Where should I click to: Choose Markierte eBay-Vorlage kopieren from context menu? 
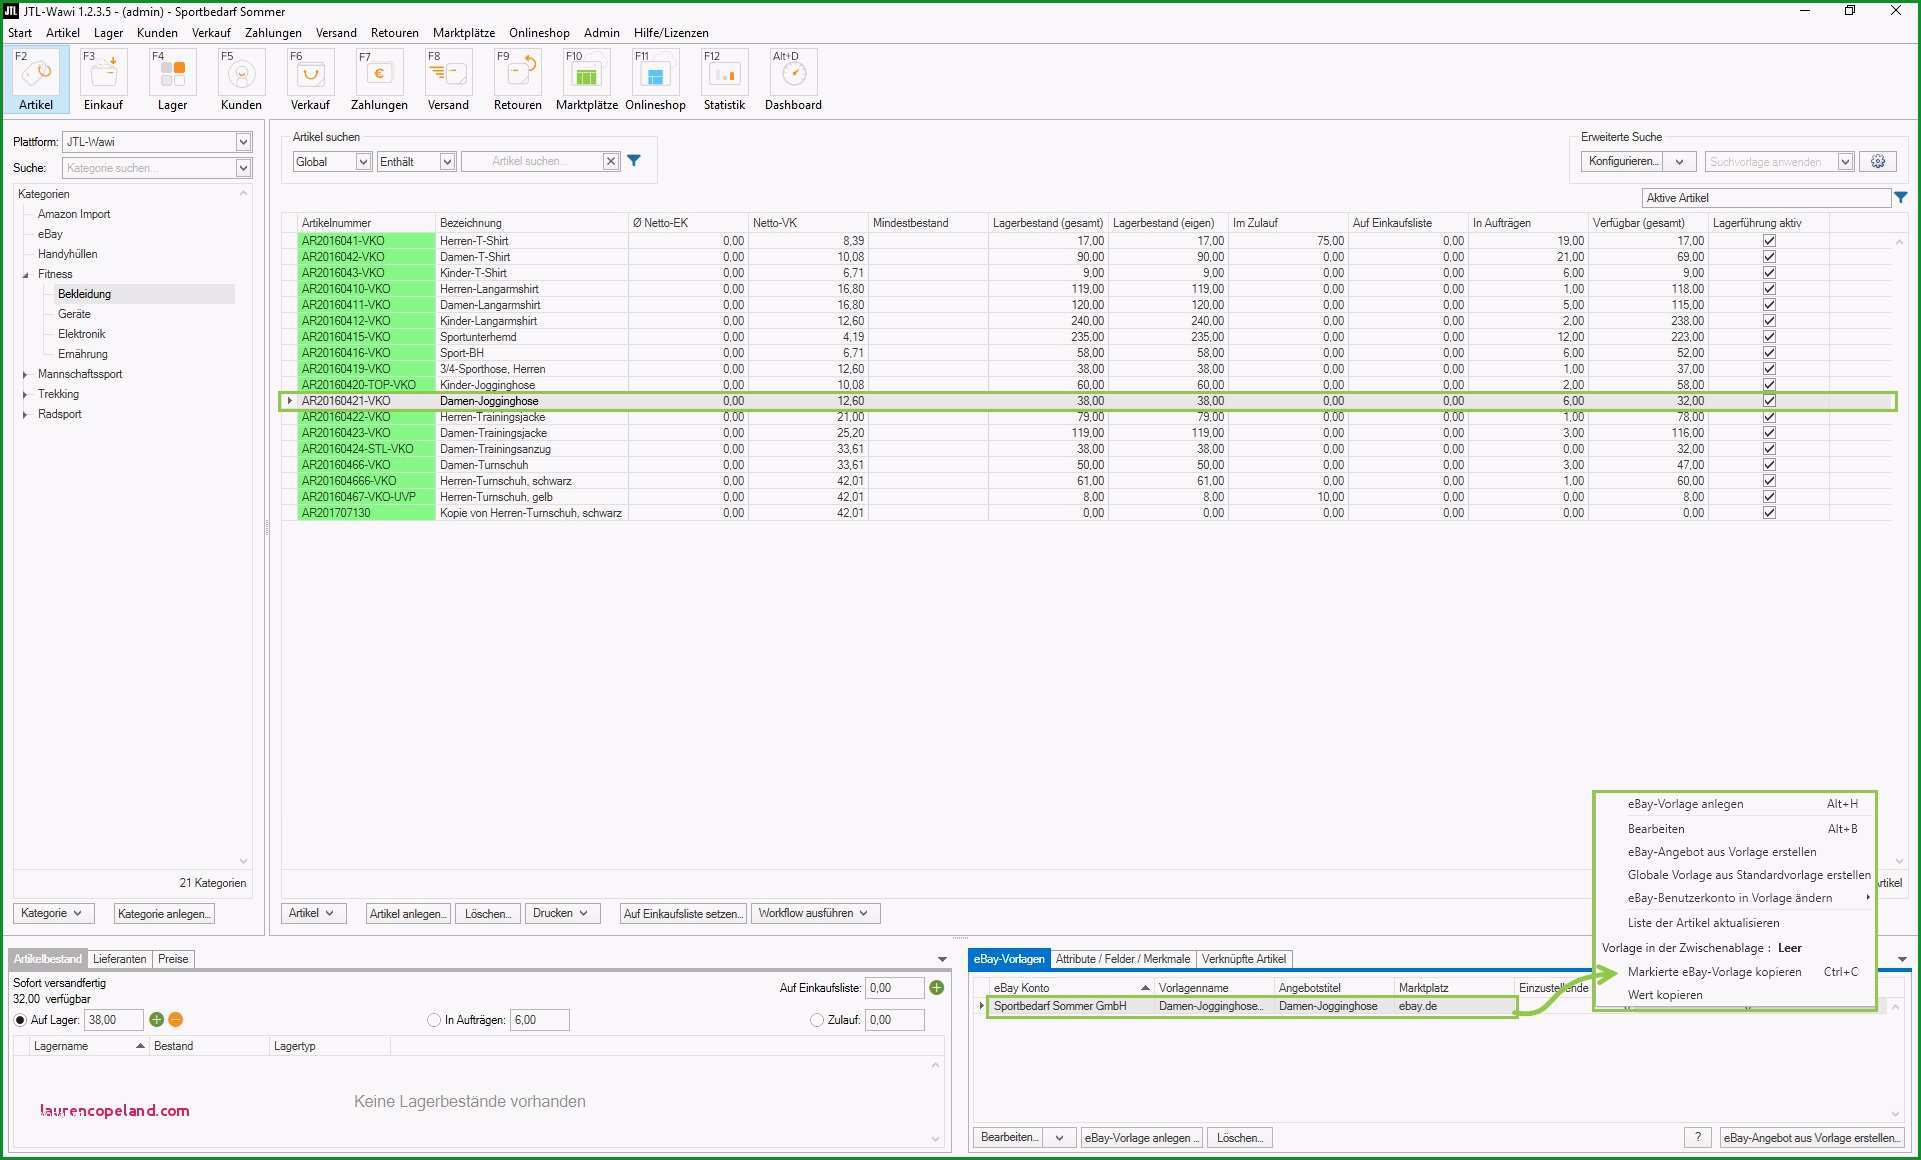pyautogui.click(x=1714, y=972)
